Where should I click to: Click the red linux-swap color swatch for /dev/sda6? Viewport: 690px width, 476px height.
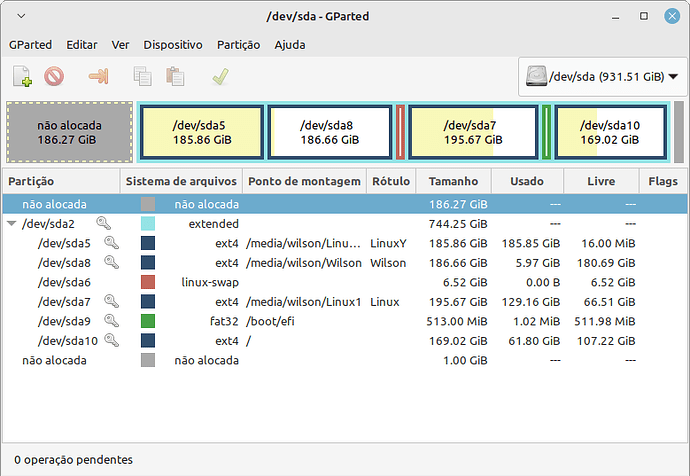point(148,282)
